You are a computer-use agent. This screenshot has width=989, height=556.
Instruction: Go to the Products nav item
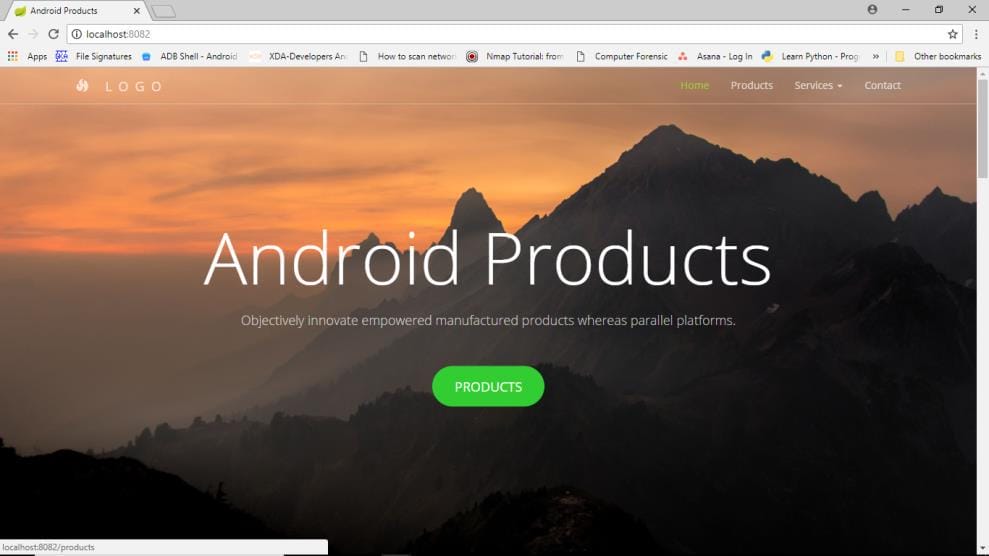click(x=751, y=86)
